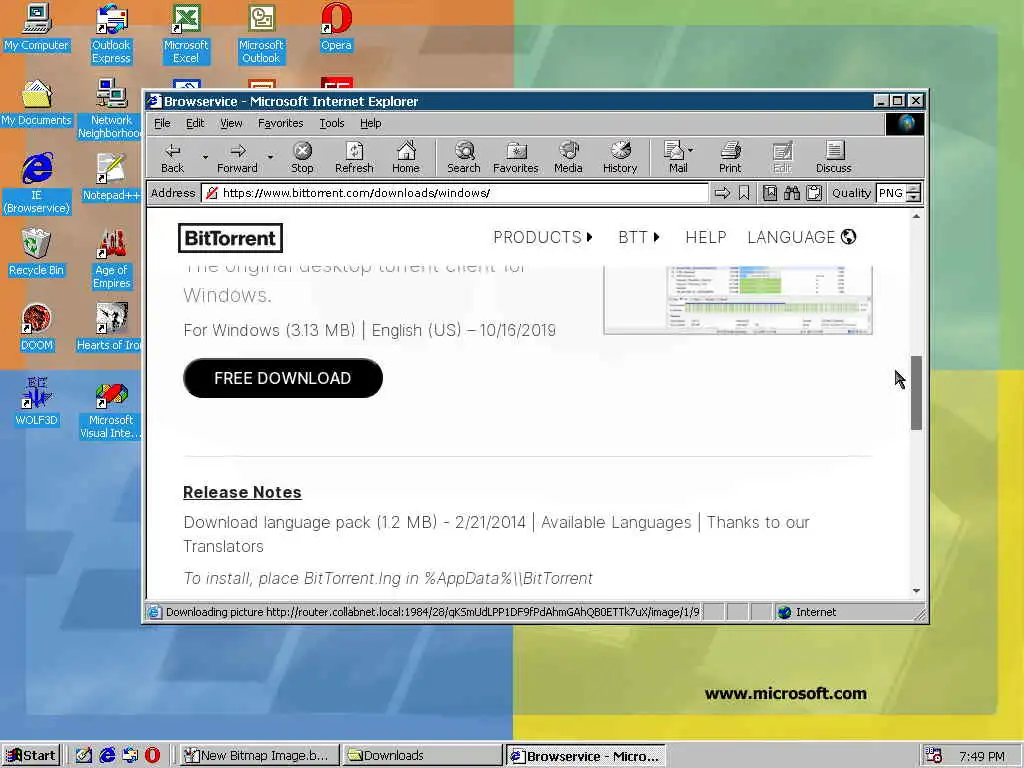1024x768 pixels.
Task: Select the Recycle Bin desktop icon
Action: tap(37, 253)
